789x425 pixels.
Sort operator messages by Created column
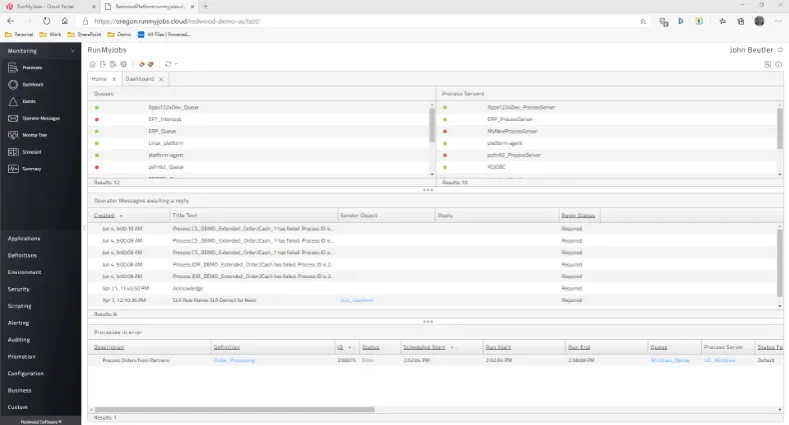[104, 215]
